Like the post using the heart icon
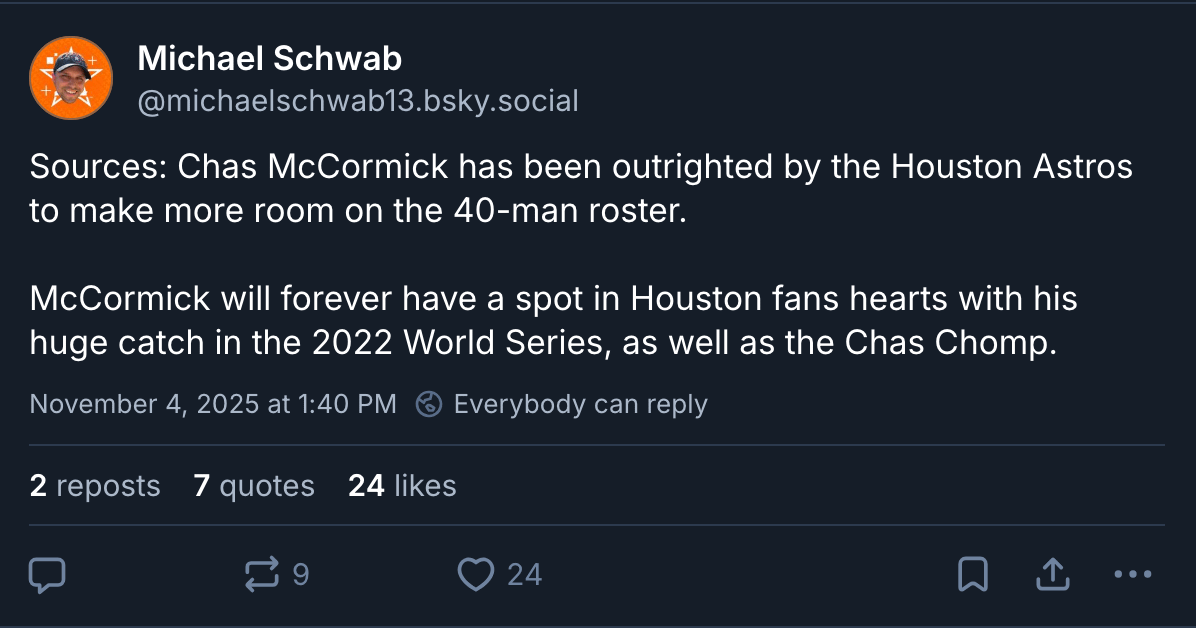This screenshot has width=1196, height=628. [x=475, y=574]
